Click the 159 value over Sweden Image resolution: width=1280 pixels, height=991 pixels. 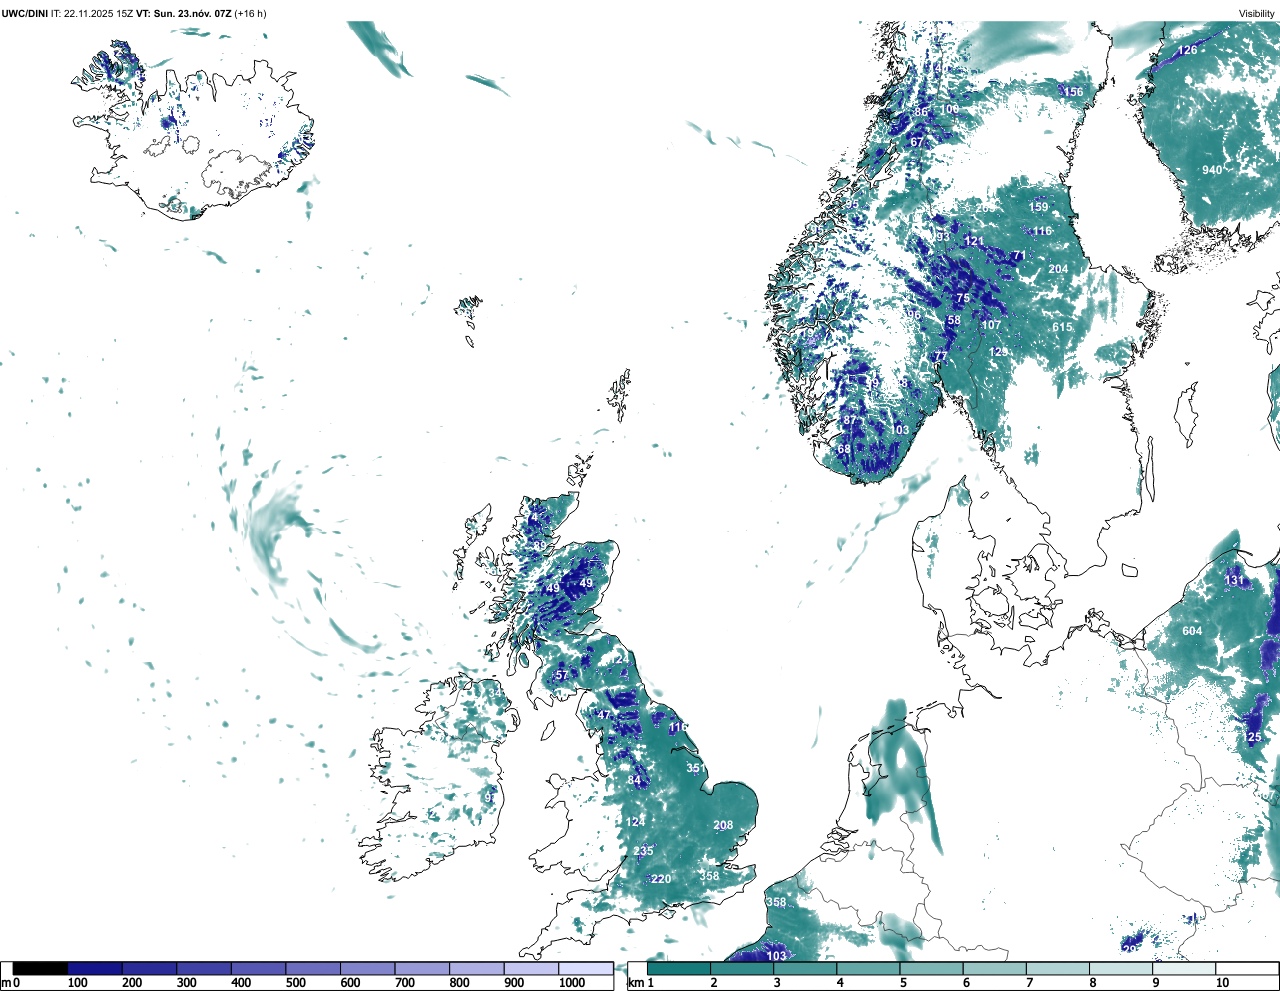pos(1039,207)
